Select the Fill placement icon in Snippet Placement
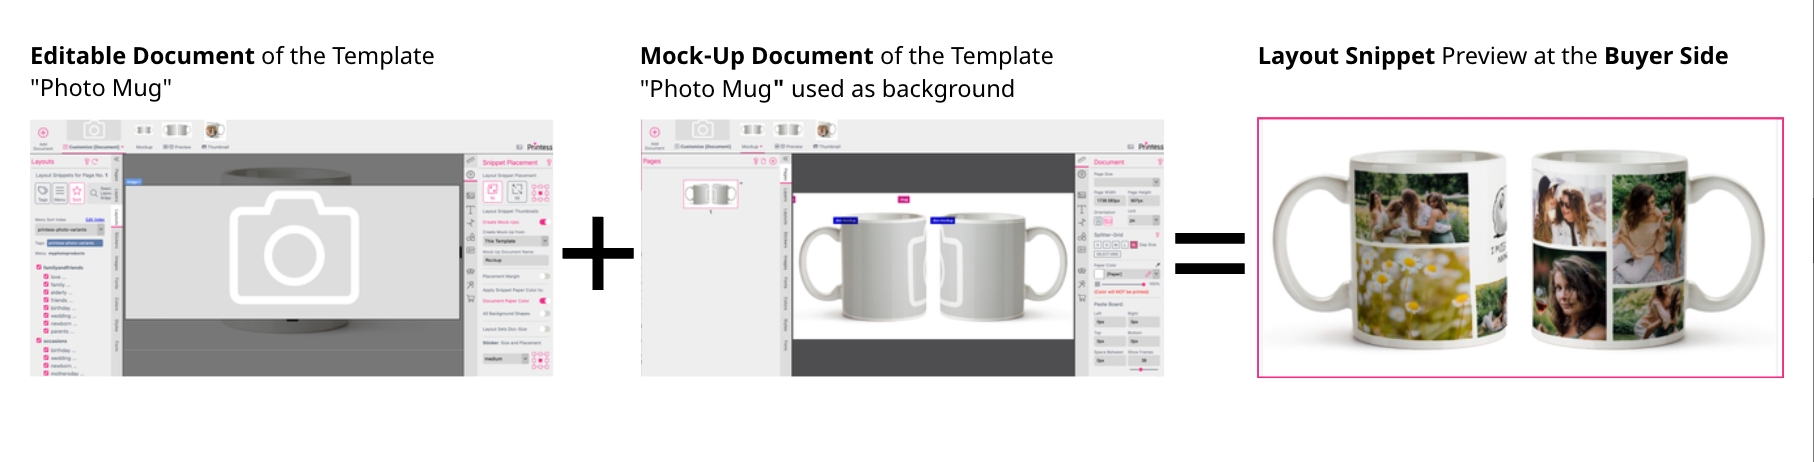 click(517, 191)
